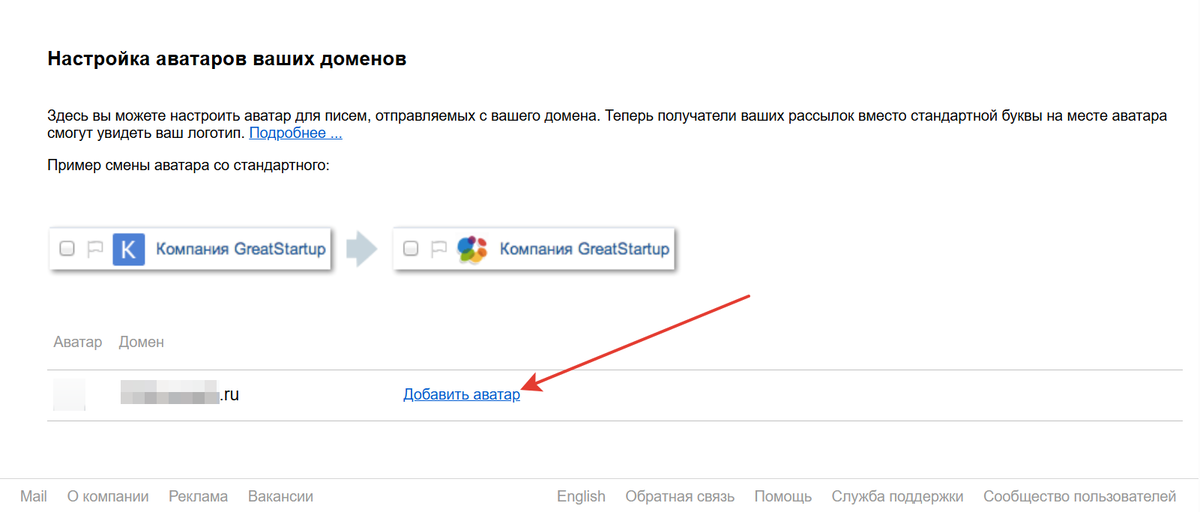This screenshot has height=512, width=1200.
Task: Click the heading "Настройка аватаров ваших доменов"
Action: coord(227,58)
